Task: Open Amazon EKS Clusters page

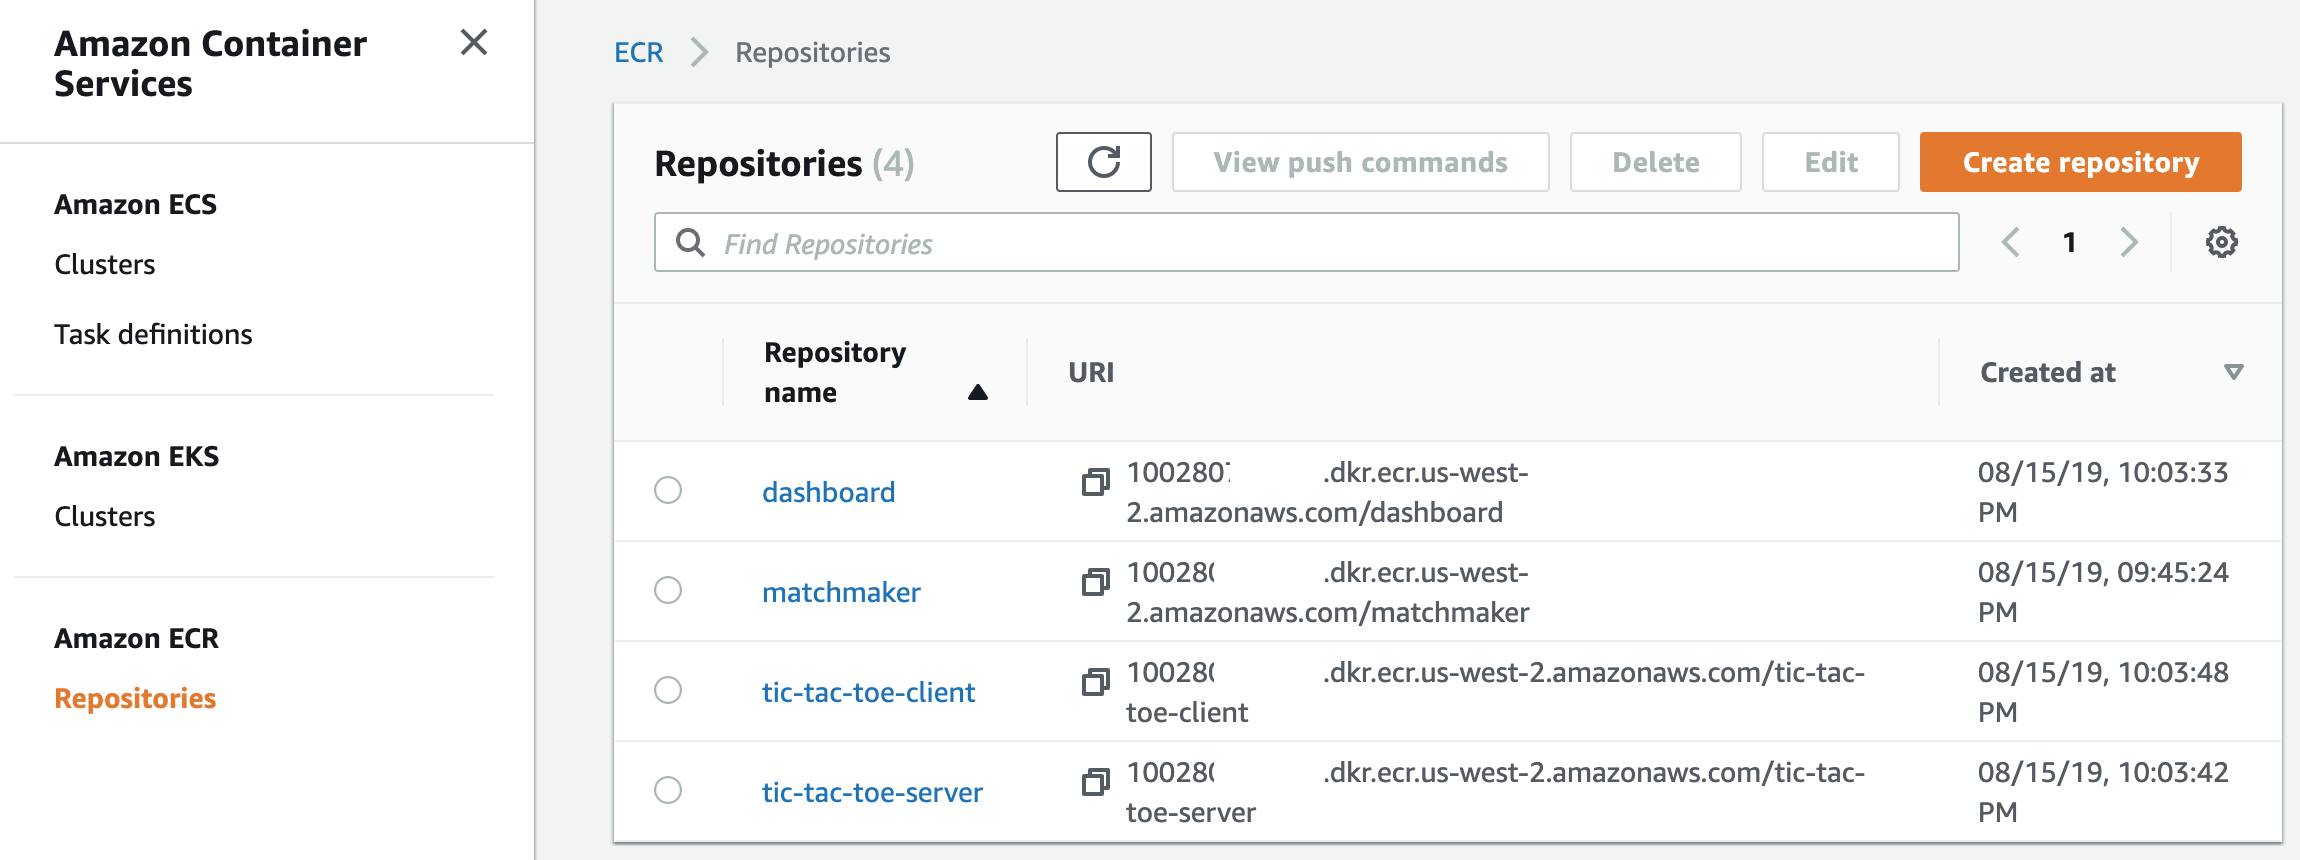Action: (105, 516)
